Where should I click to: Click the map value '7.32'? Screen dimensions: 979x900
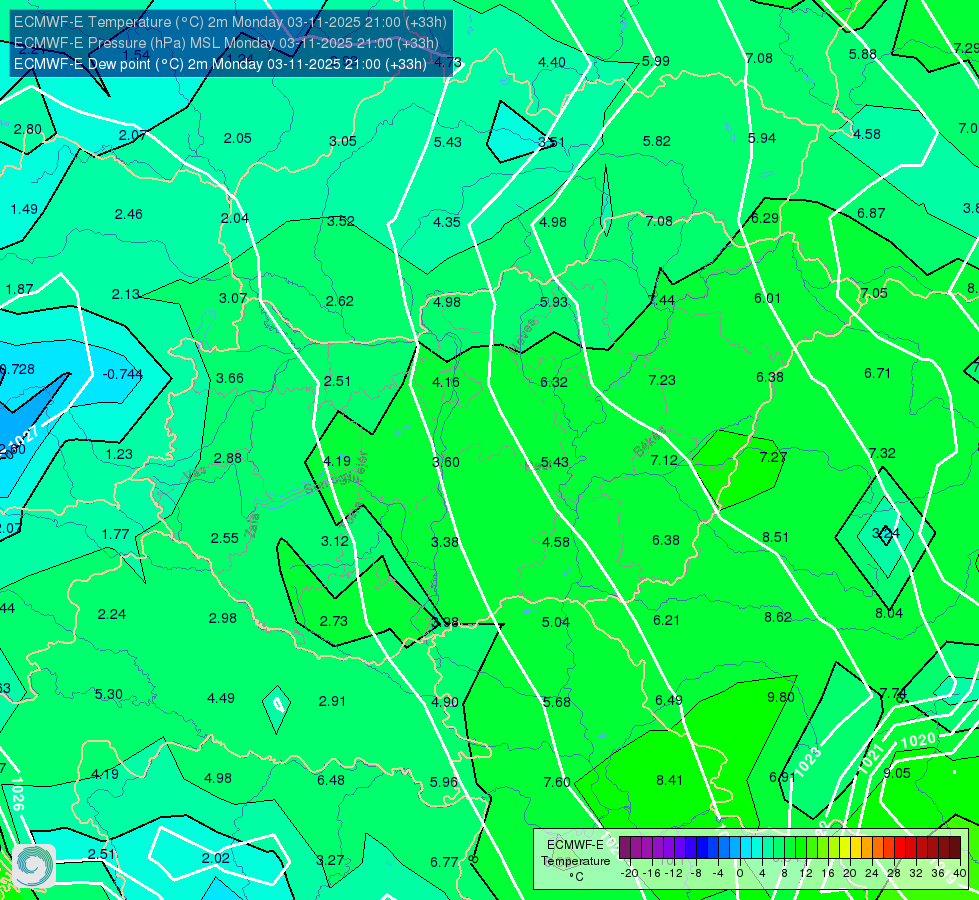tap(882, 453)
